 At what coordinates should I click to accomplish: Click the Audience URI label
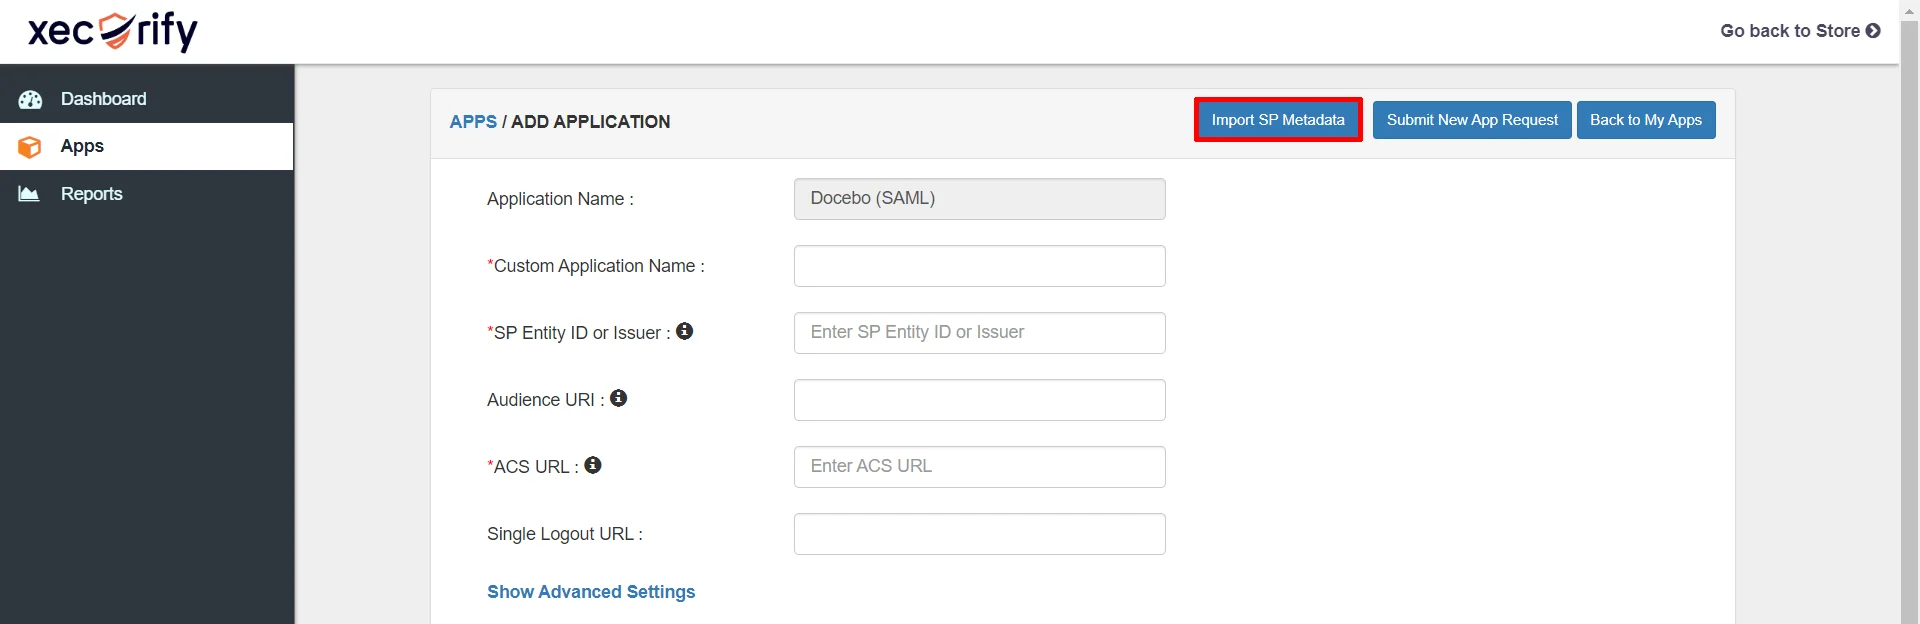(546, 400)
